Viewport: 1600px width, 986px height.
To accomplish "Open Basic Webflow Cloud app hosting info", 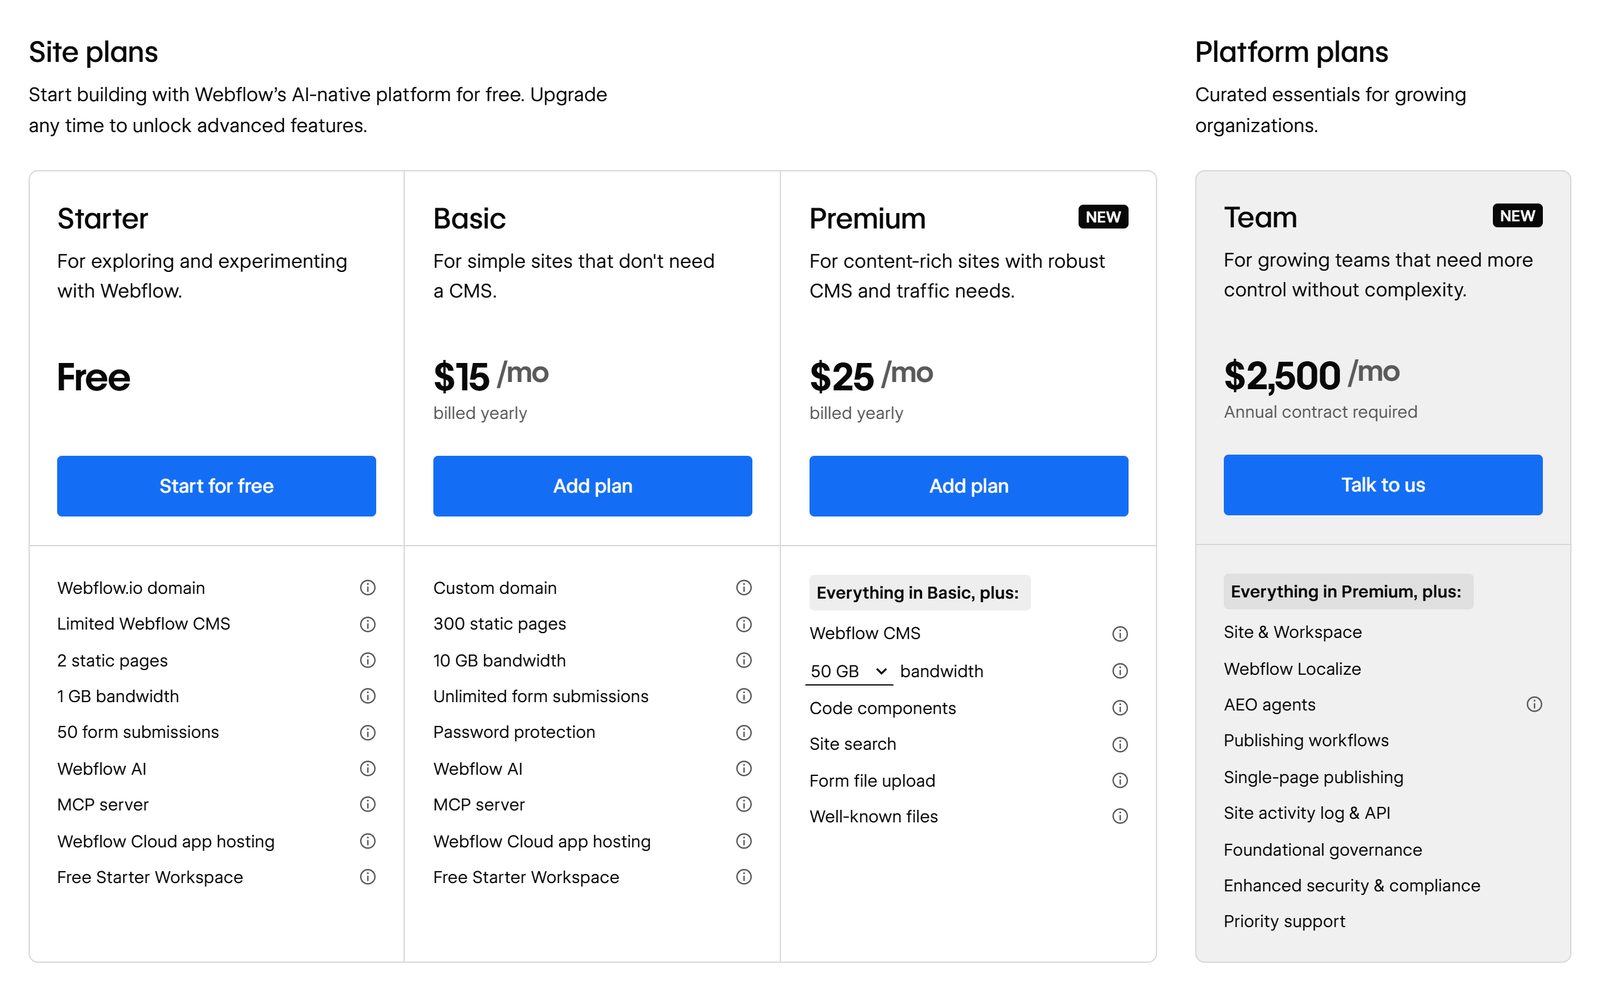I will pos(744,841).
